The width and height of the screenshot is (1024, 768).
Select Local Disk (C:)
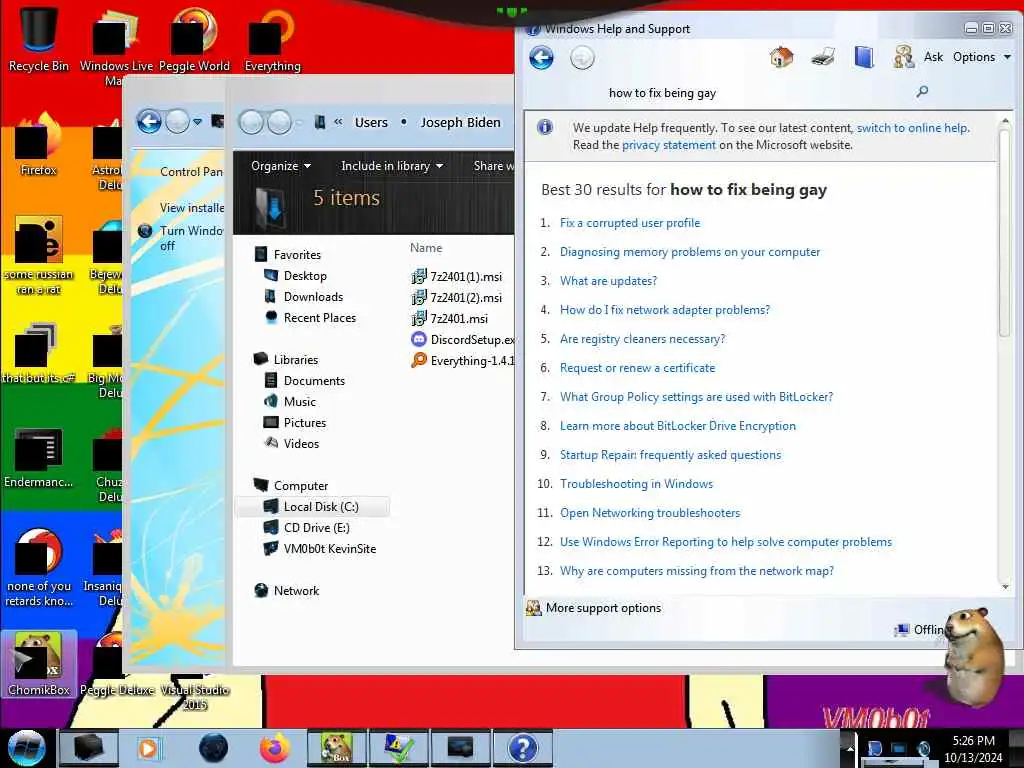pos(312,507)
